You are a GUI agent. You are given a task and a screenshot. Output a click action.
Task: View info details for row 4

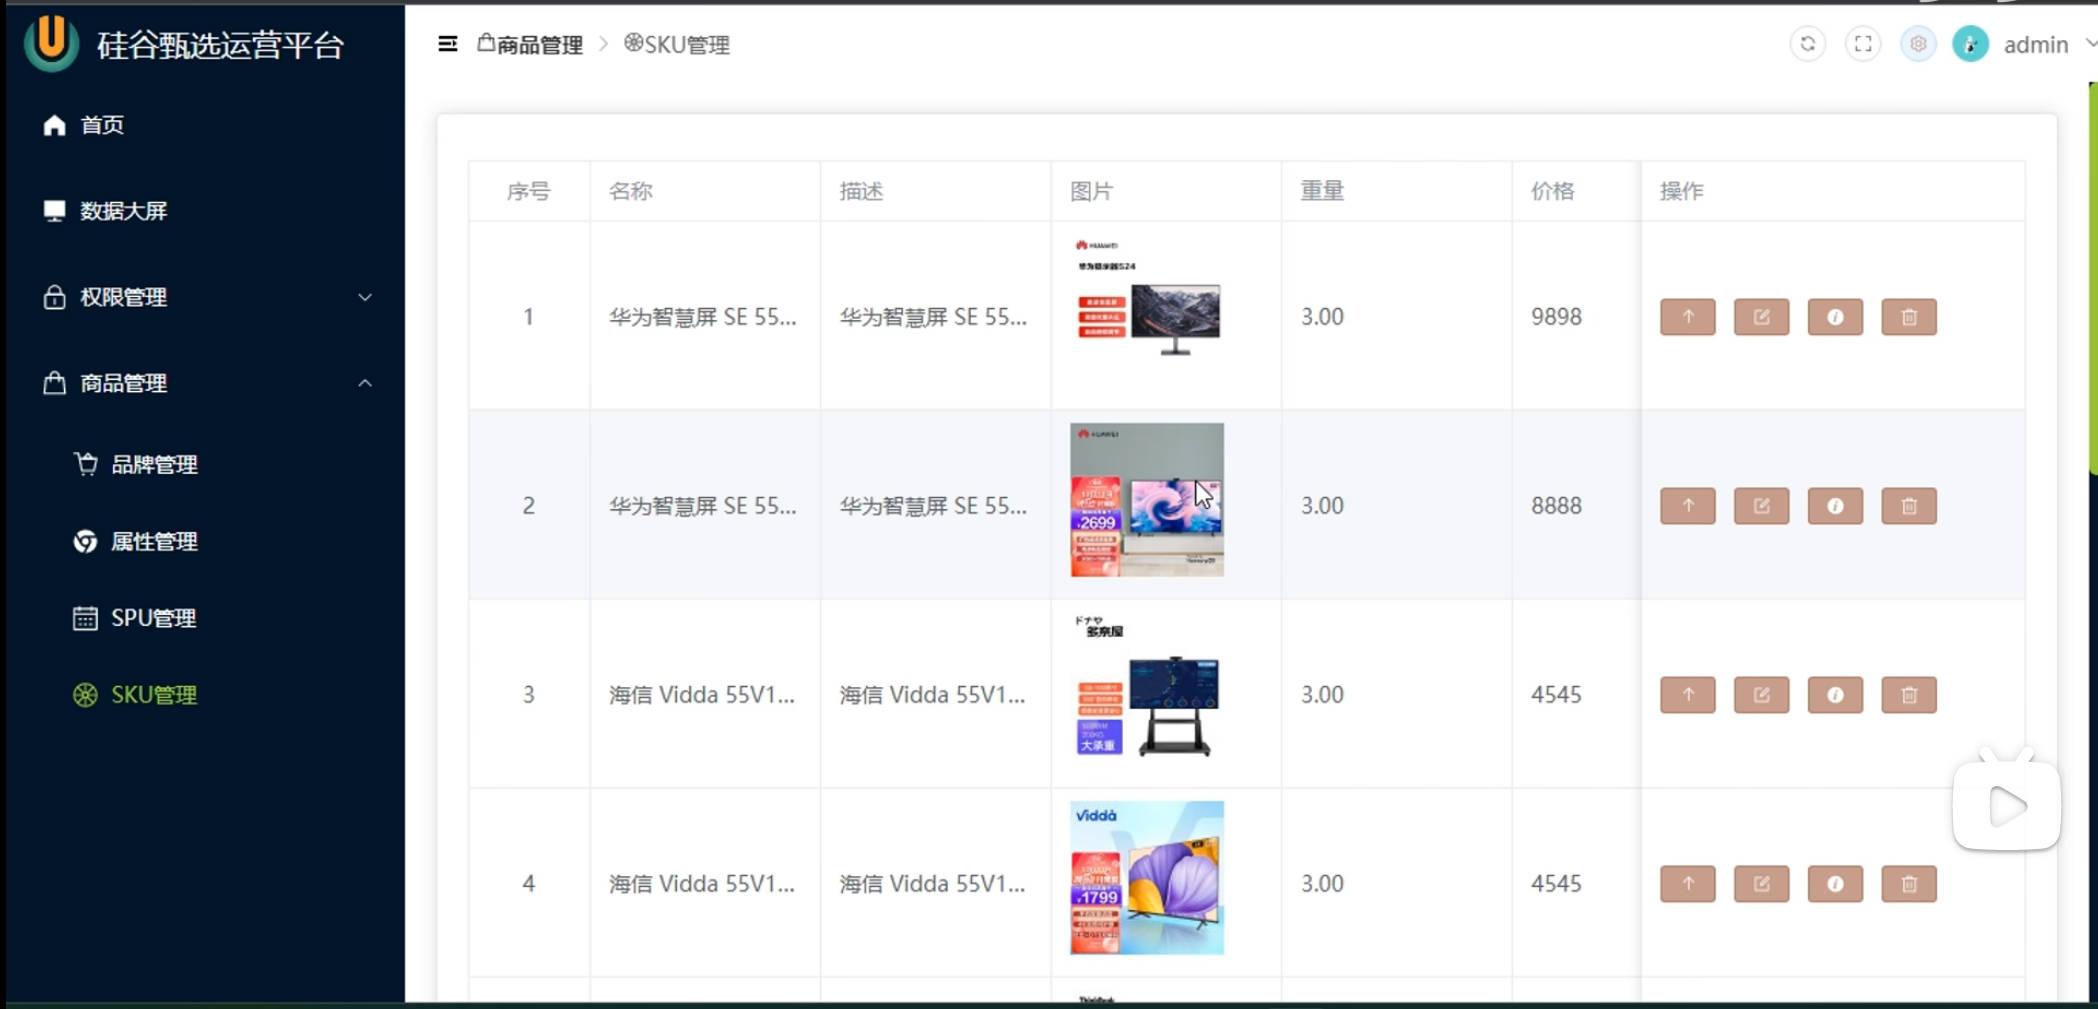pos(1835,884)
